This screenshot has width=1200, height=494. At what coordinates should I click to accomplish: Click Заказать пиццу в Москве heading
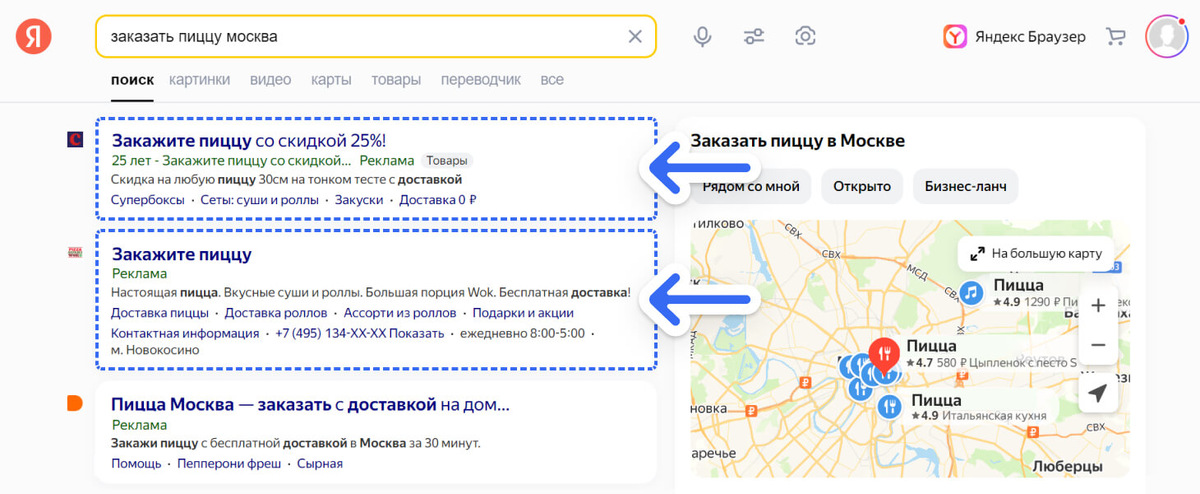coord(798,141)
